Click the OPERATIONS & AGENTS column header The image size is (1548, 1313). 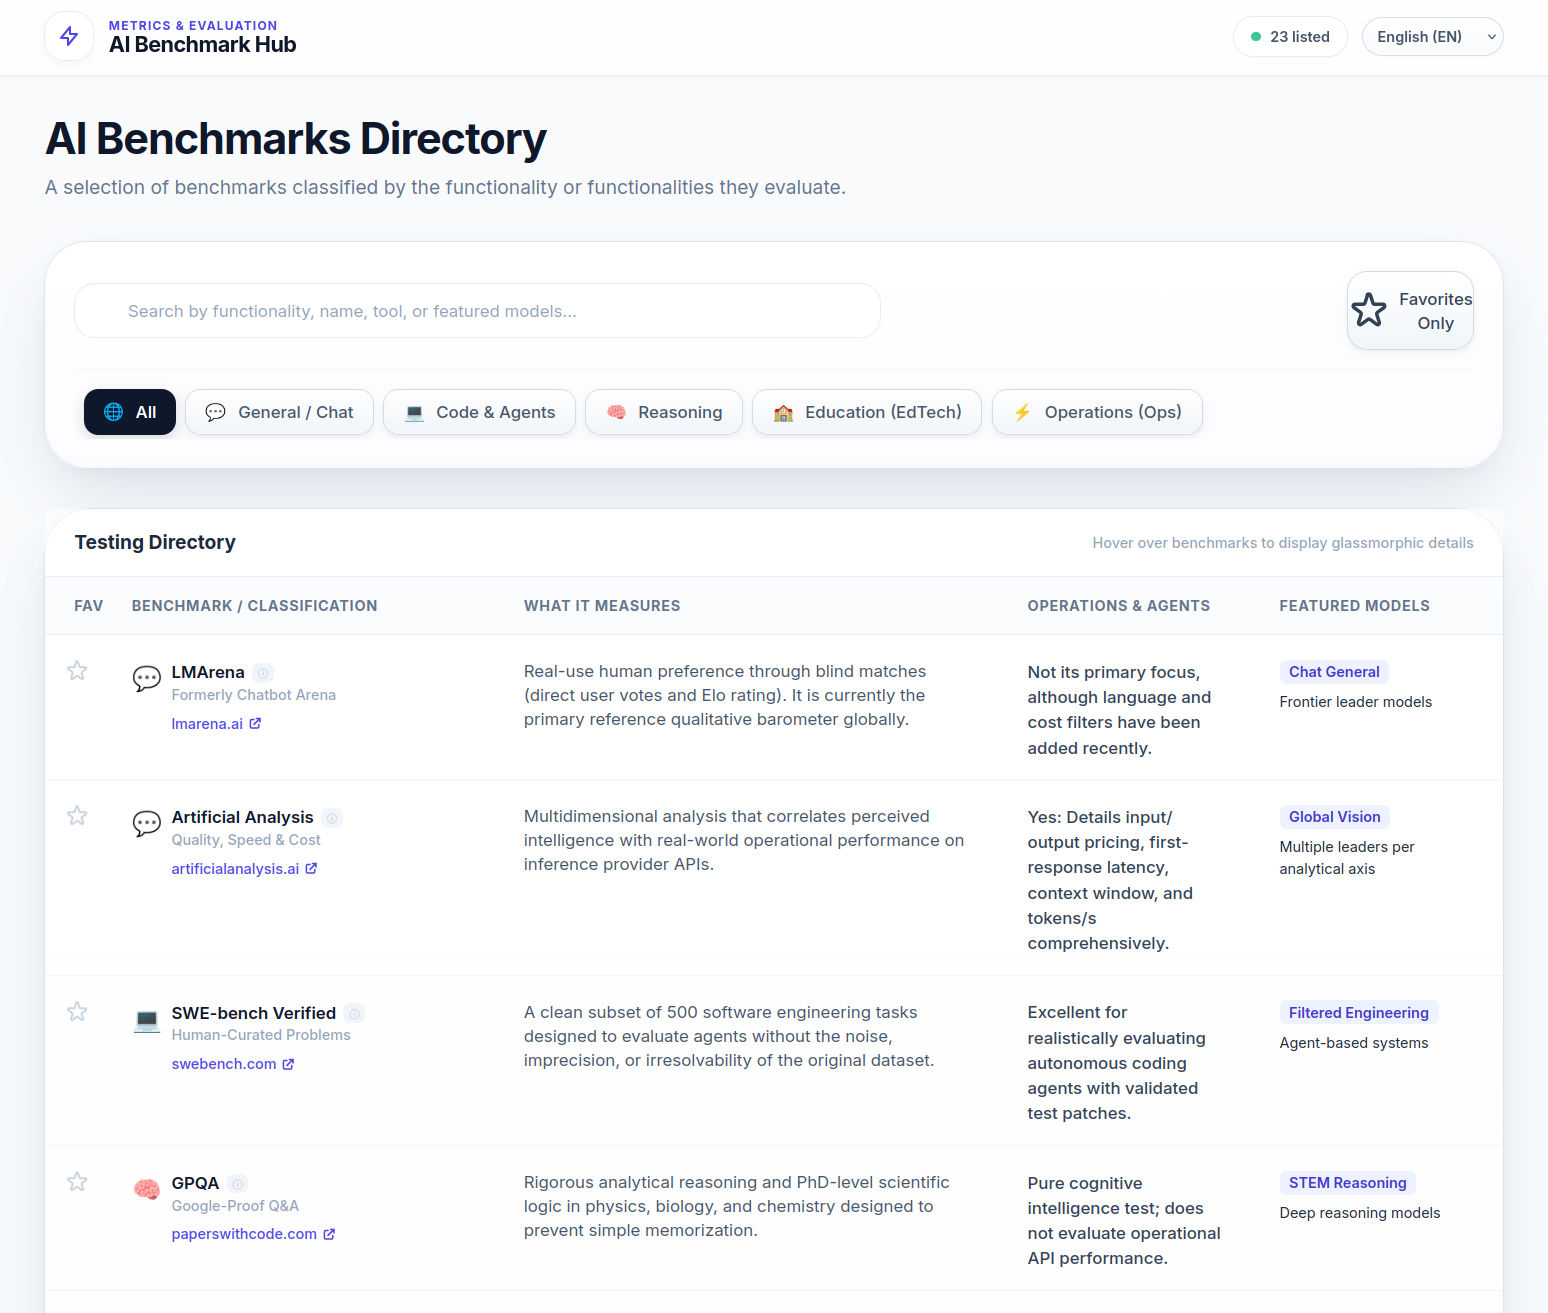1119,606
